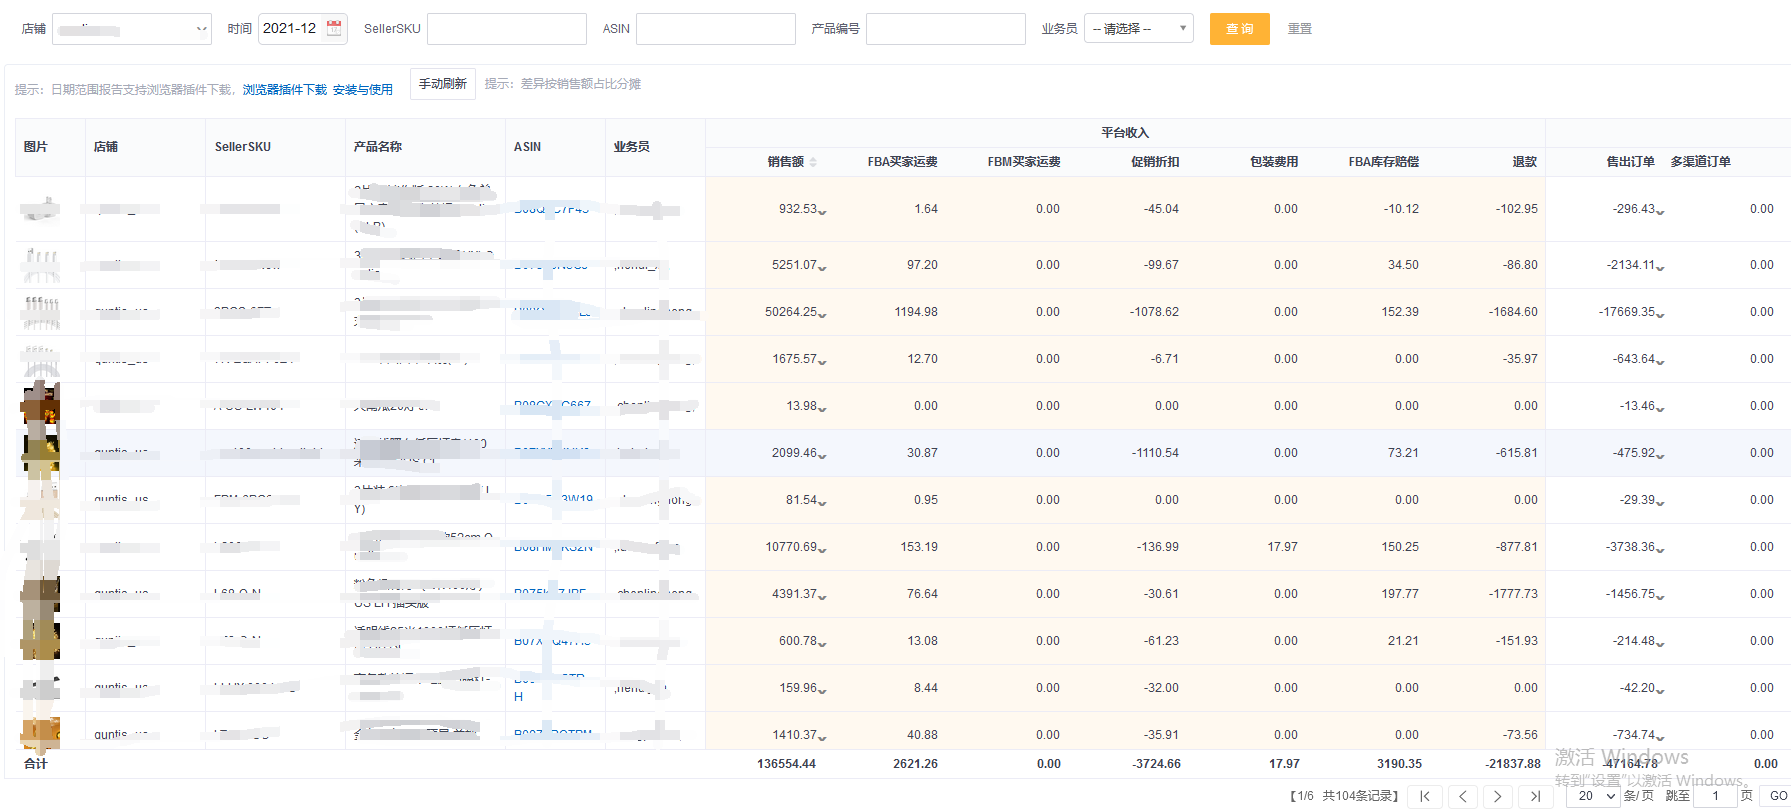The image size is (1791, 810).
Task: Select the 包装费用 value 17.97 in 10770.69 row
Action: tap(1283, 547)
